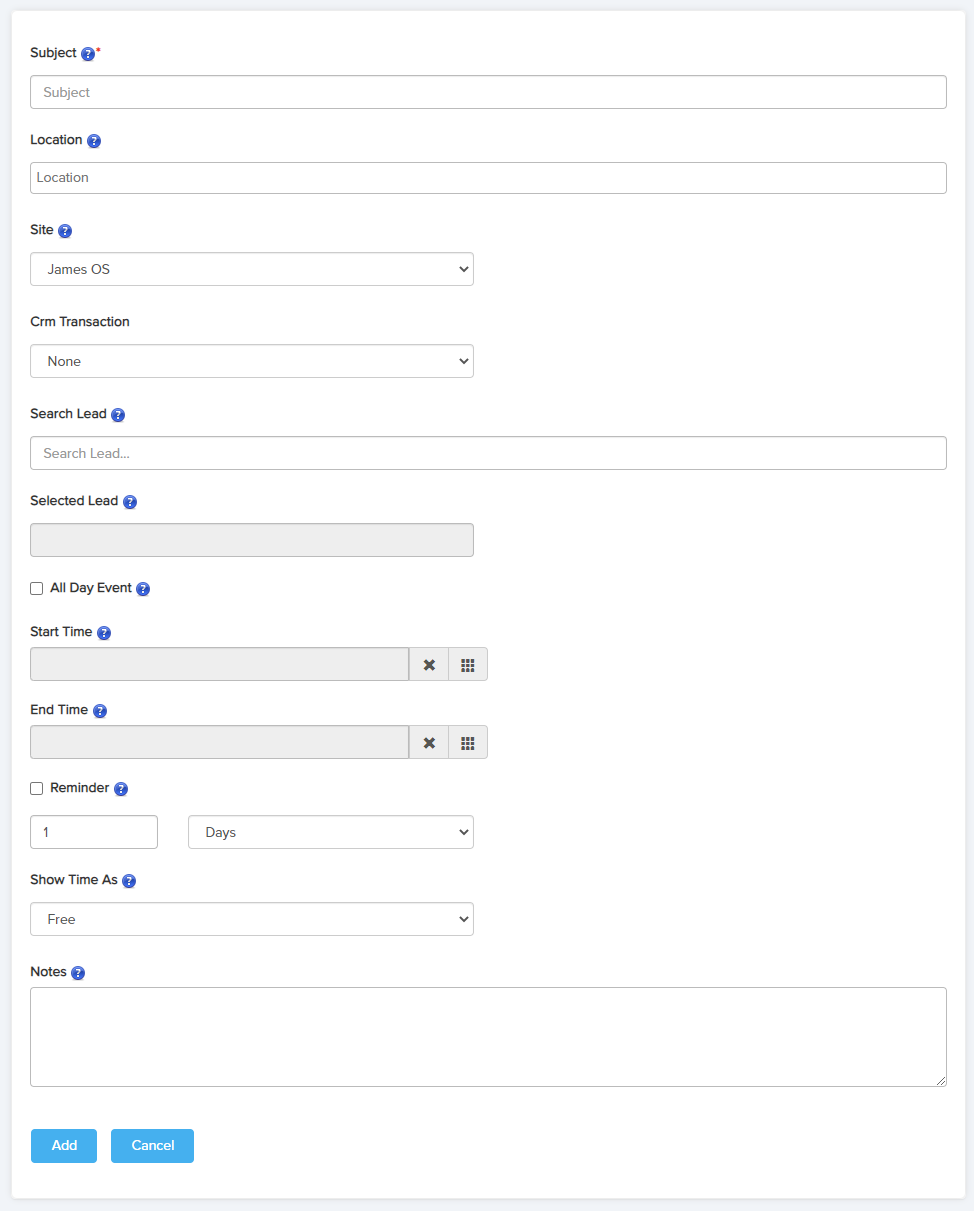Expand the Crm Transaction dropdown
This screenshot has height=1211, width=974.
[x=252, y=361]
